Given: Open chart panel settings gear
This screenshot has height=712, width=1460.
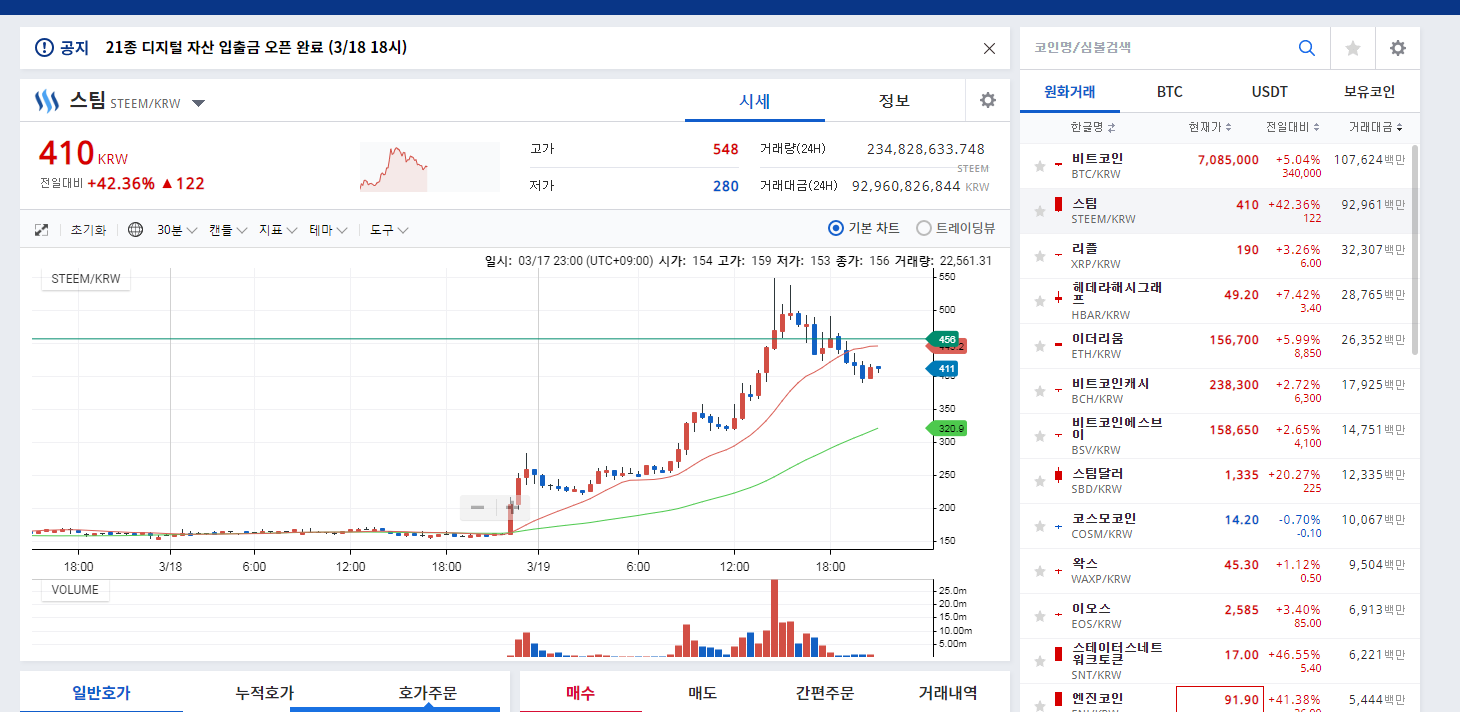Looking at the screenshot, I should tap(988, 100).
